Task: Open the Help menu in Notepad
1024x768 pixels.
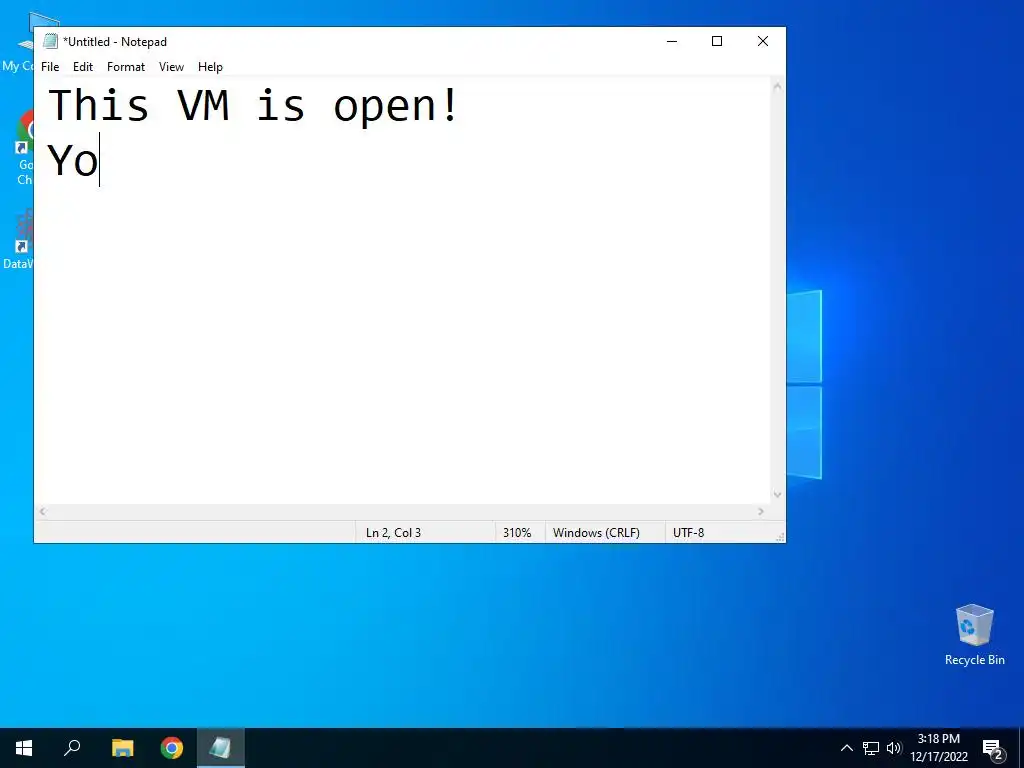Action: pos(210,67)
